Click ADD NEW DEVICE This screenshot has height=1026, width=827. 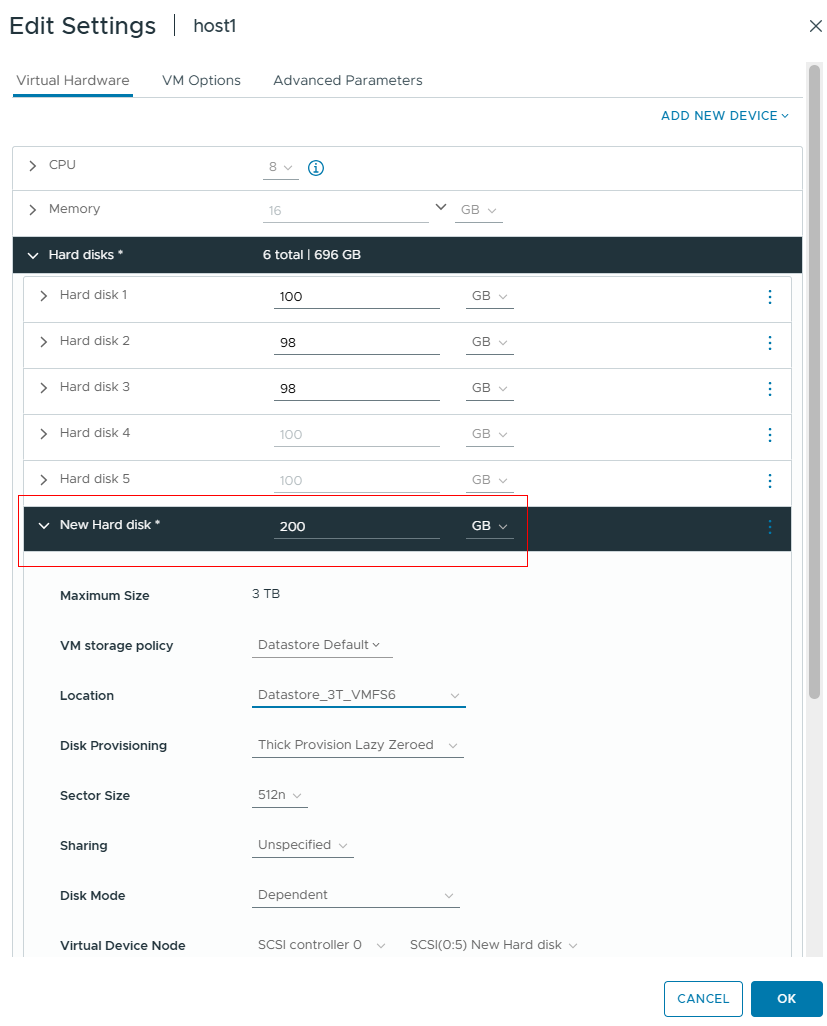(724, 116)
